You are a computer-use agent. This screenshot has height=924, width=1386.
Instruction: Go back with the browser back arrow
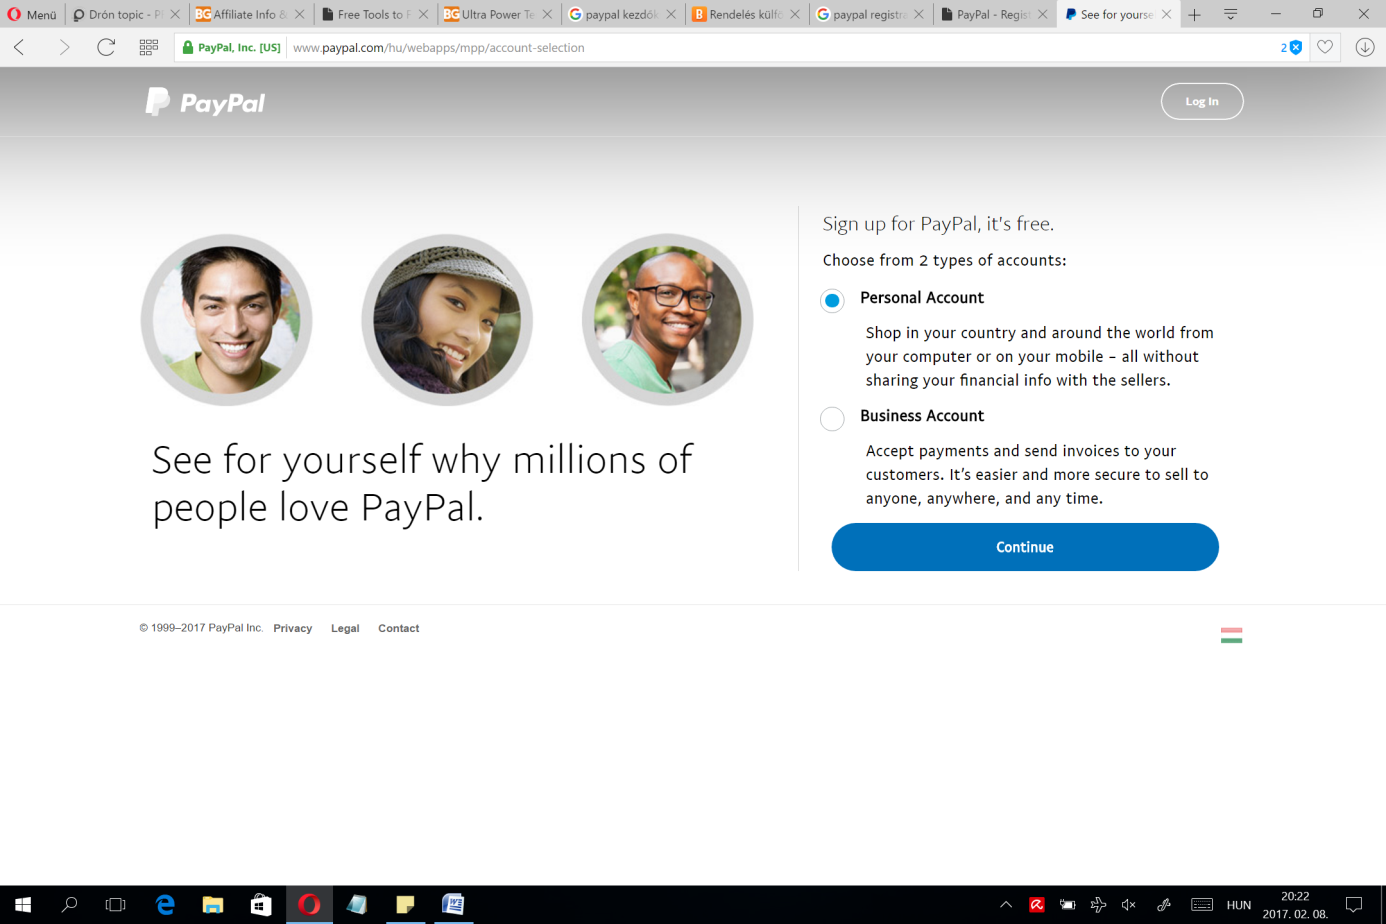click(x=19, y=47)
